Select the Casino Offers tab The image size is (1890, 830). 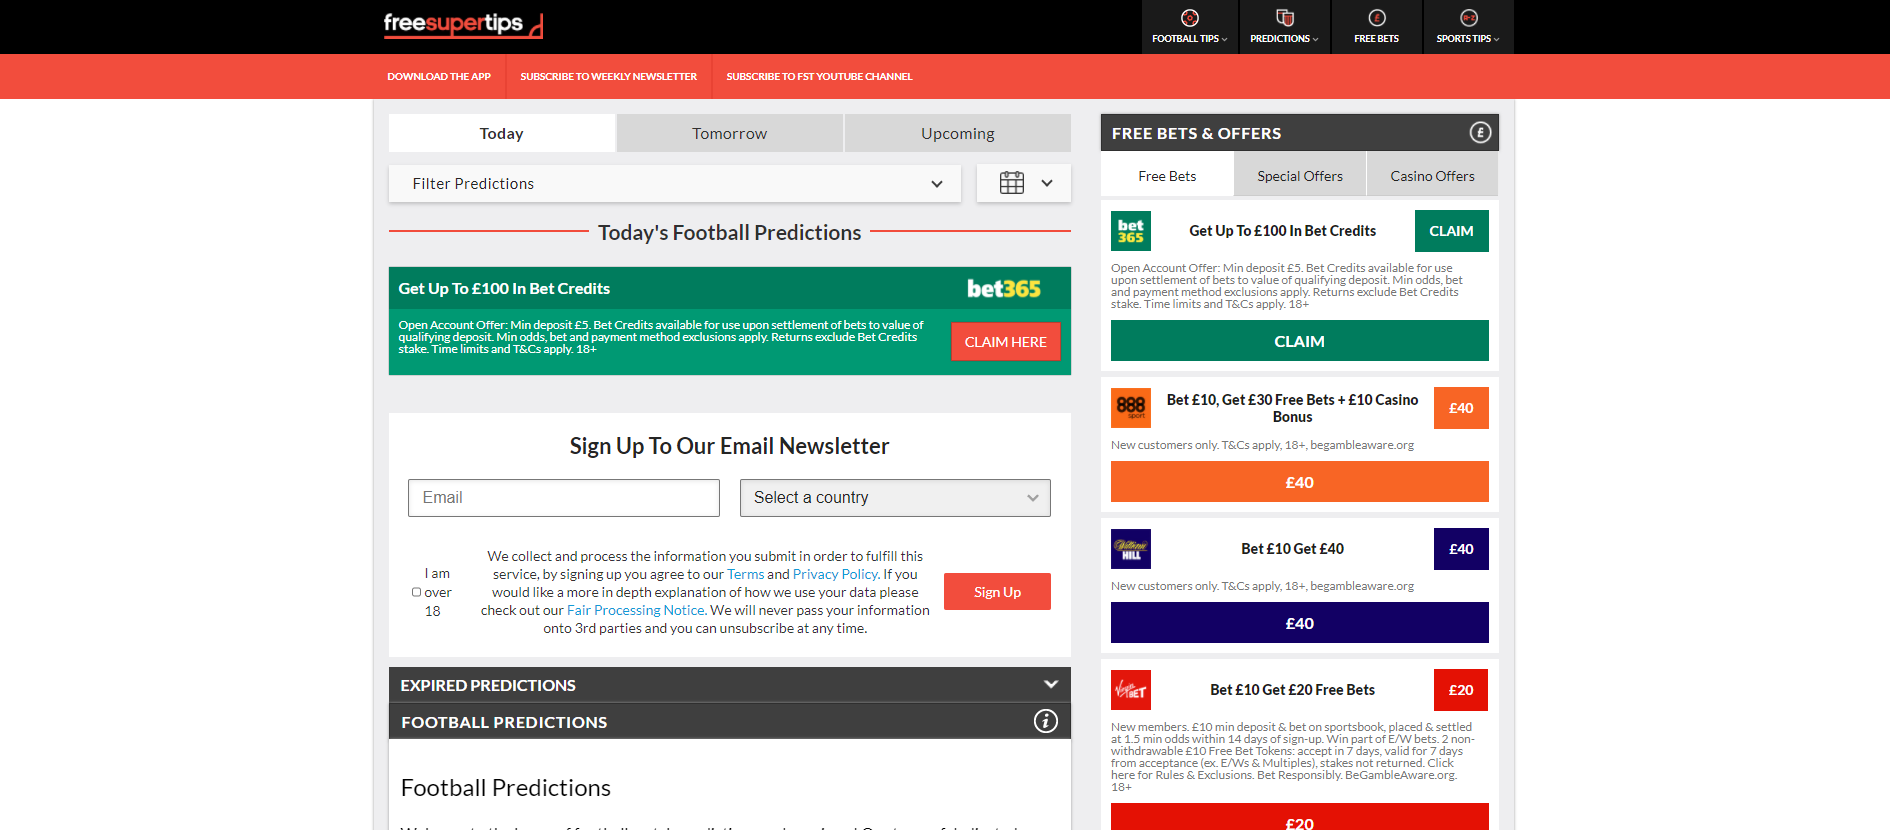coord(1433,176)
